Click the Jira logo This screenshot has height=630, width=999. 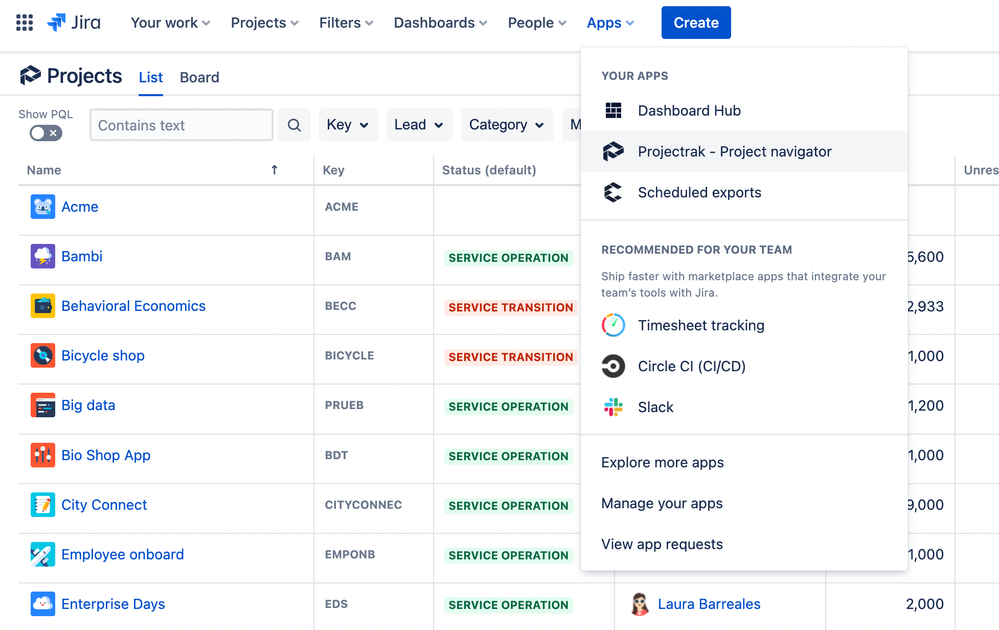pyautogui.click(x=74, y=23)
